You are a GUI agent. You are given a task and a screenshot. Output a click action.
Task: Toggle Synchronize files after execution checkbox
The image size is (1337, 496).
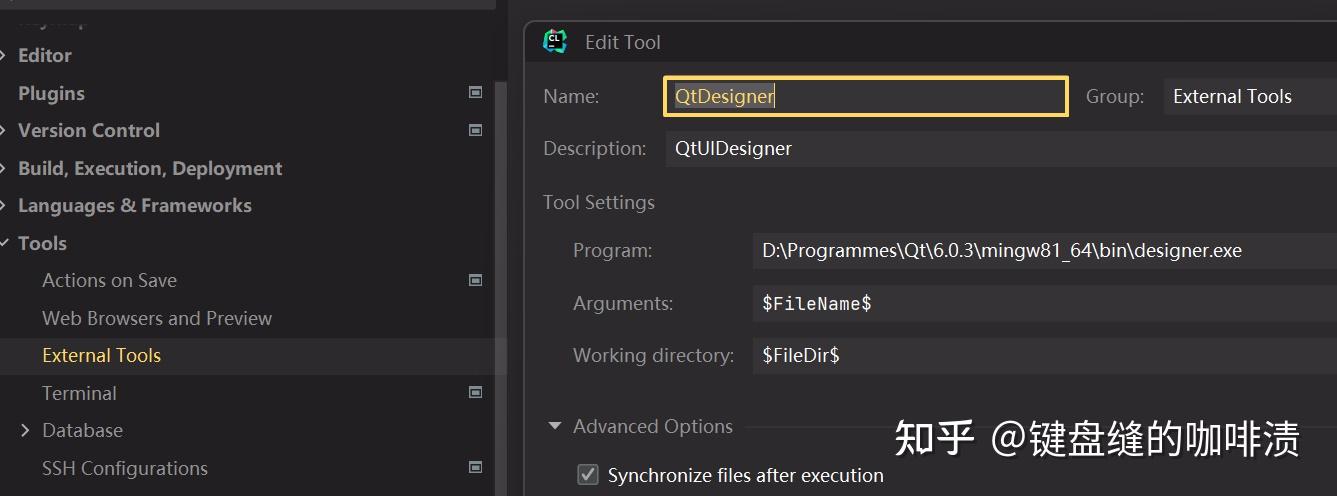pos(588,475)
